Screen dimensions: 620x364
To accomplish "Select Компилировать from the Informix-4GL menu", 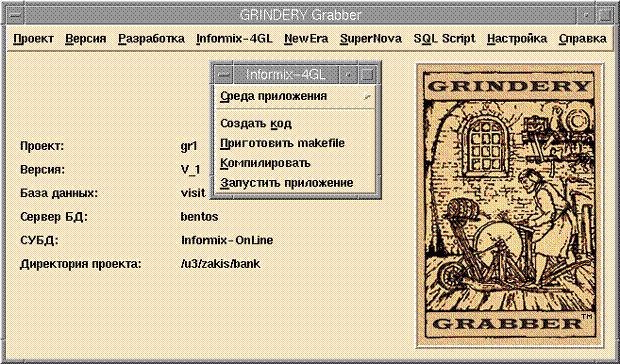I will 265,163.
